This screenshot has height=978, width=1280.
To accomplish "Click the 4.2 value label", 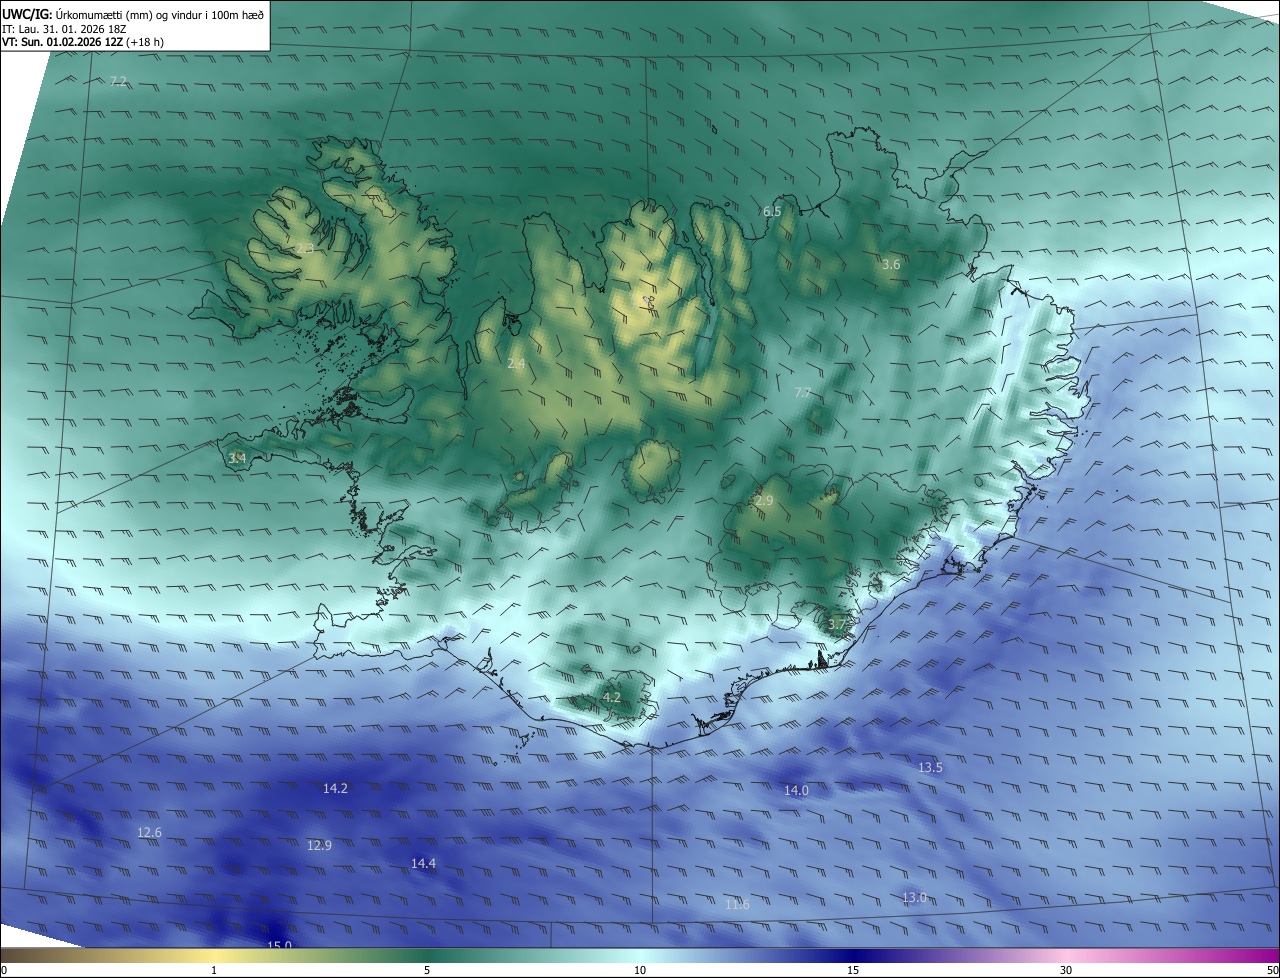I will (x=612, y=697).
